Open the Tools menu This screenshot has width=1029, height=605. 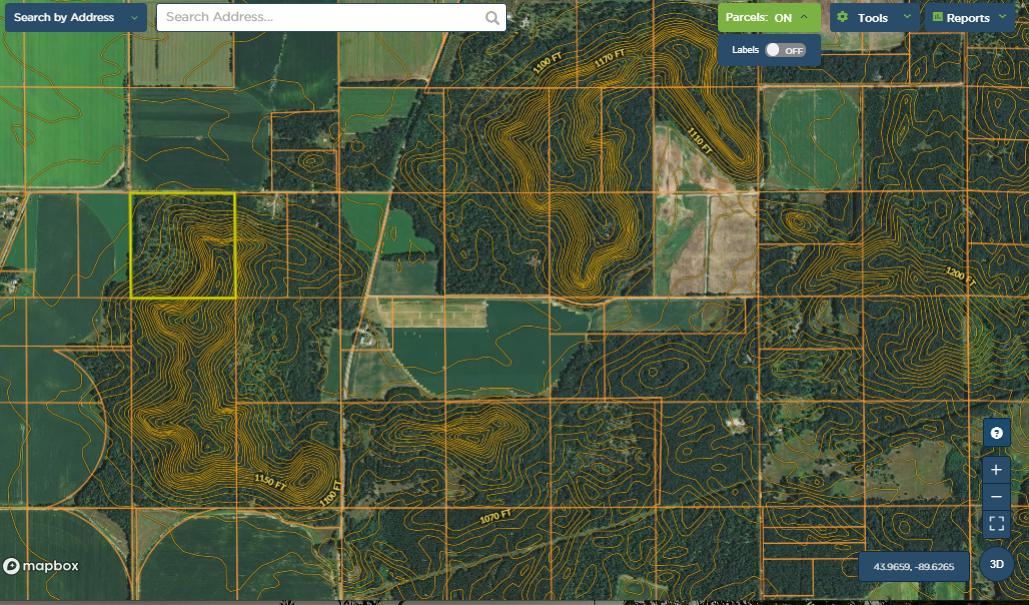click(x=873, y=18)
